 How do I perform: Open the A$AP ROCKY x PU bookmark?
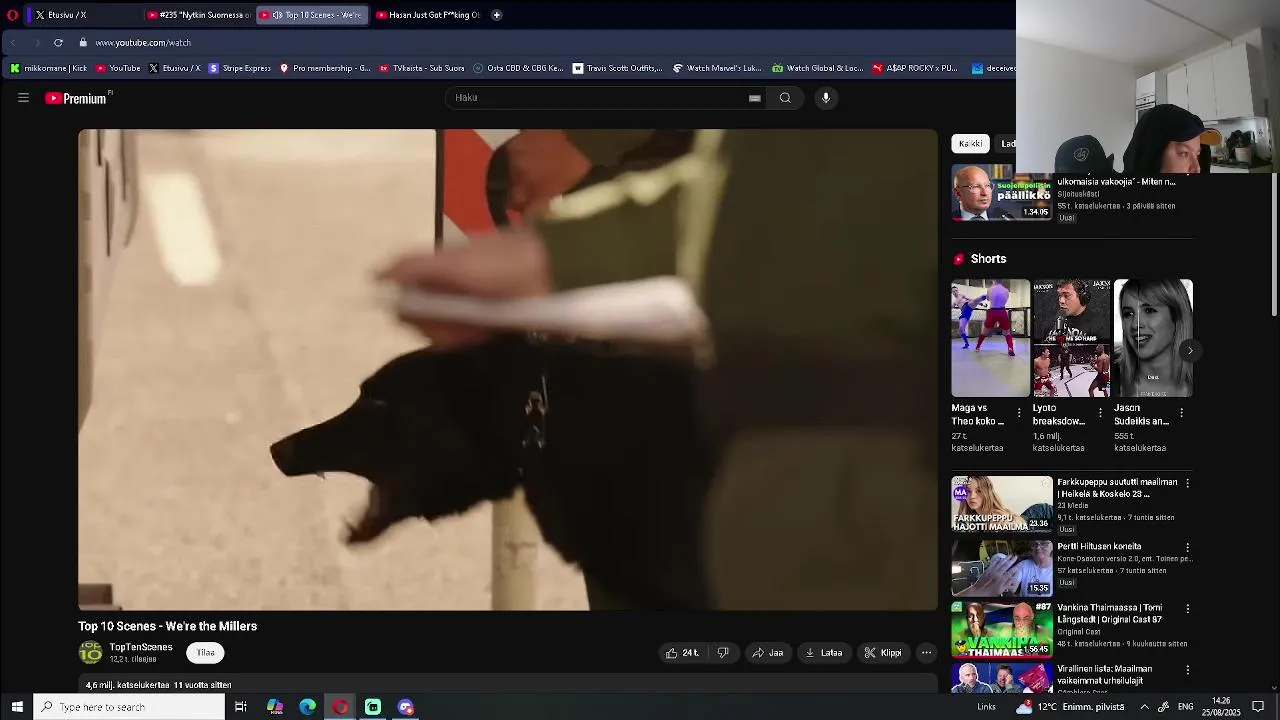[915, 68]
